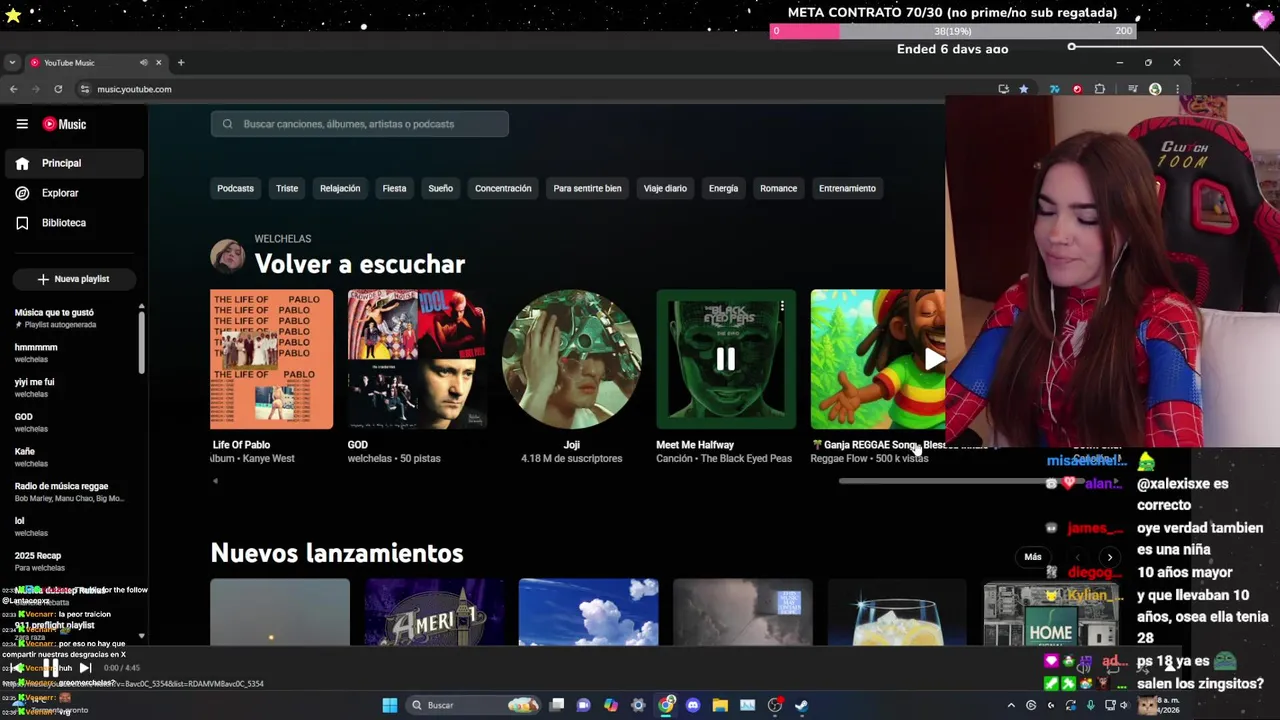The height and width of the screenshot is (720, 1280).
Task: Open the YouTube Music hamburger menu
Action: (22, 124)
